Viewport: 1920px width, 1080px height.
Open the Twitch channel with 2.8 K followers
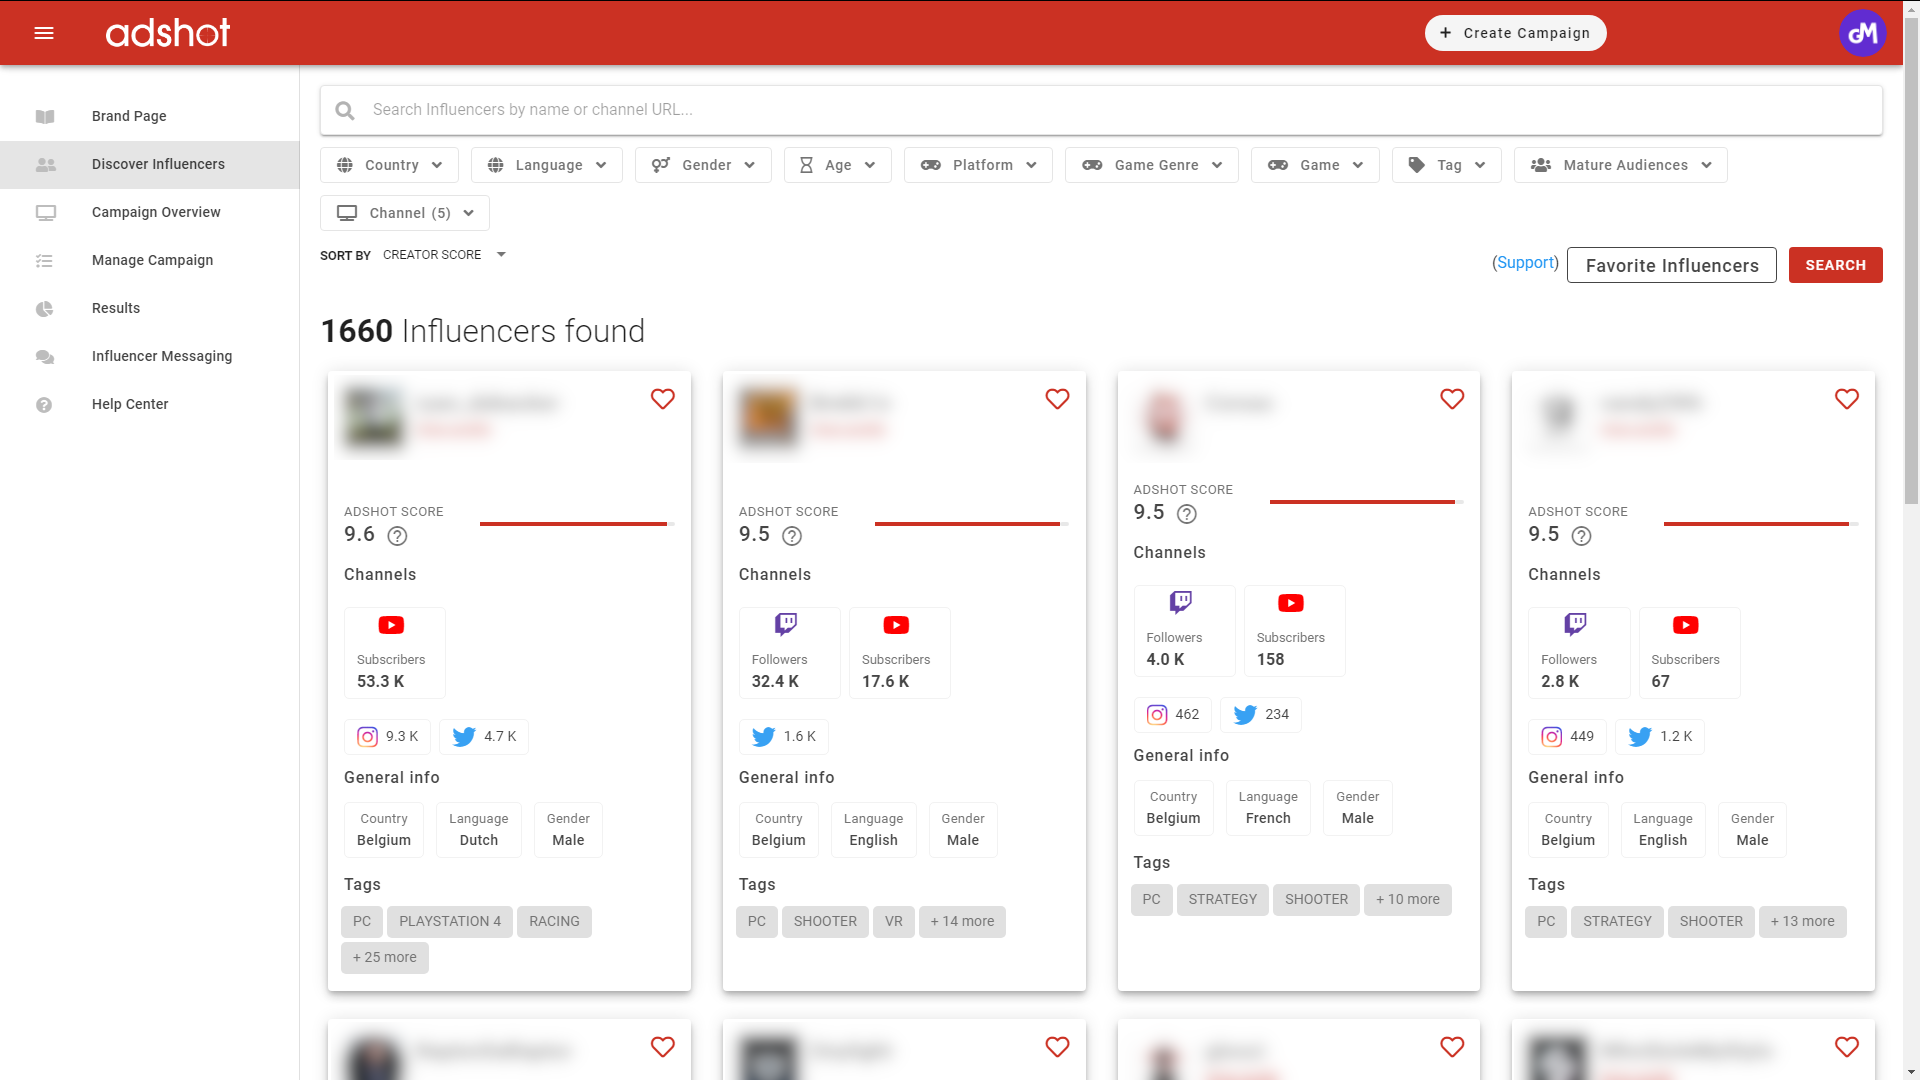(x=1579, y=652)
